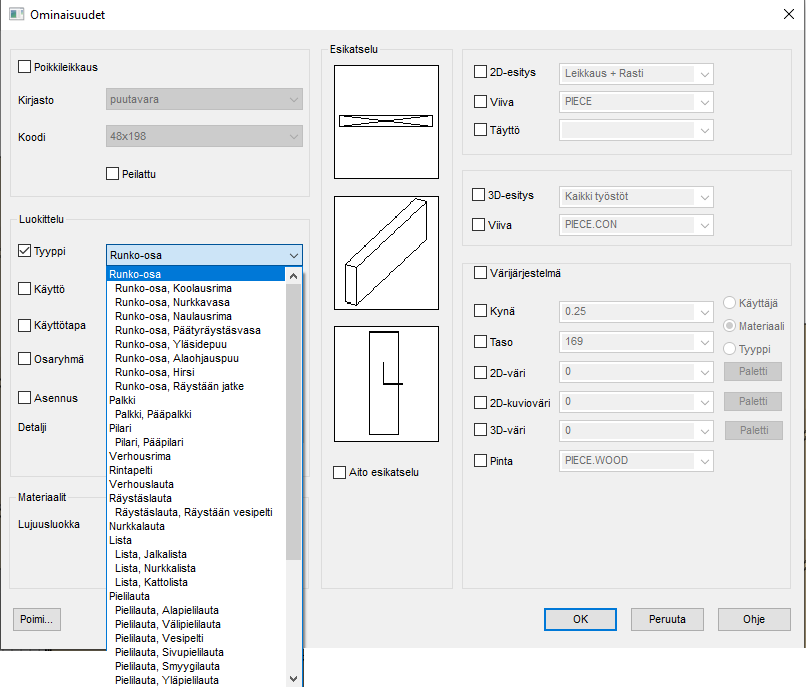
Task: Select Palkki, Pääpalkki in the type list
Action: 153,414
